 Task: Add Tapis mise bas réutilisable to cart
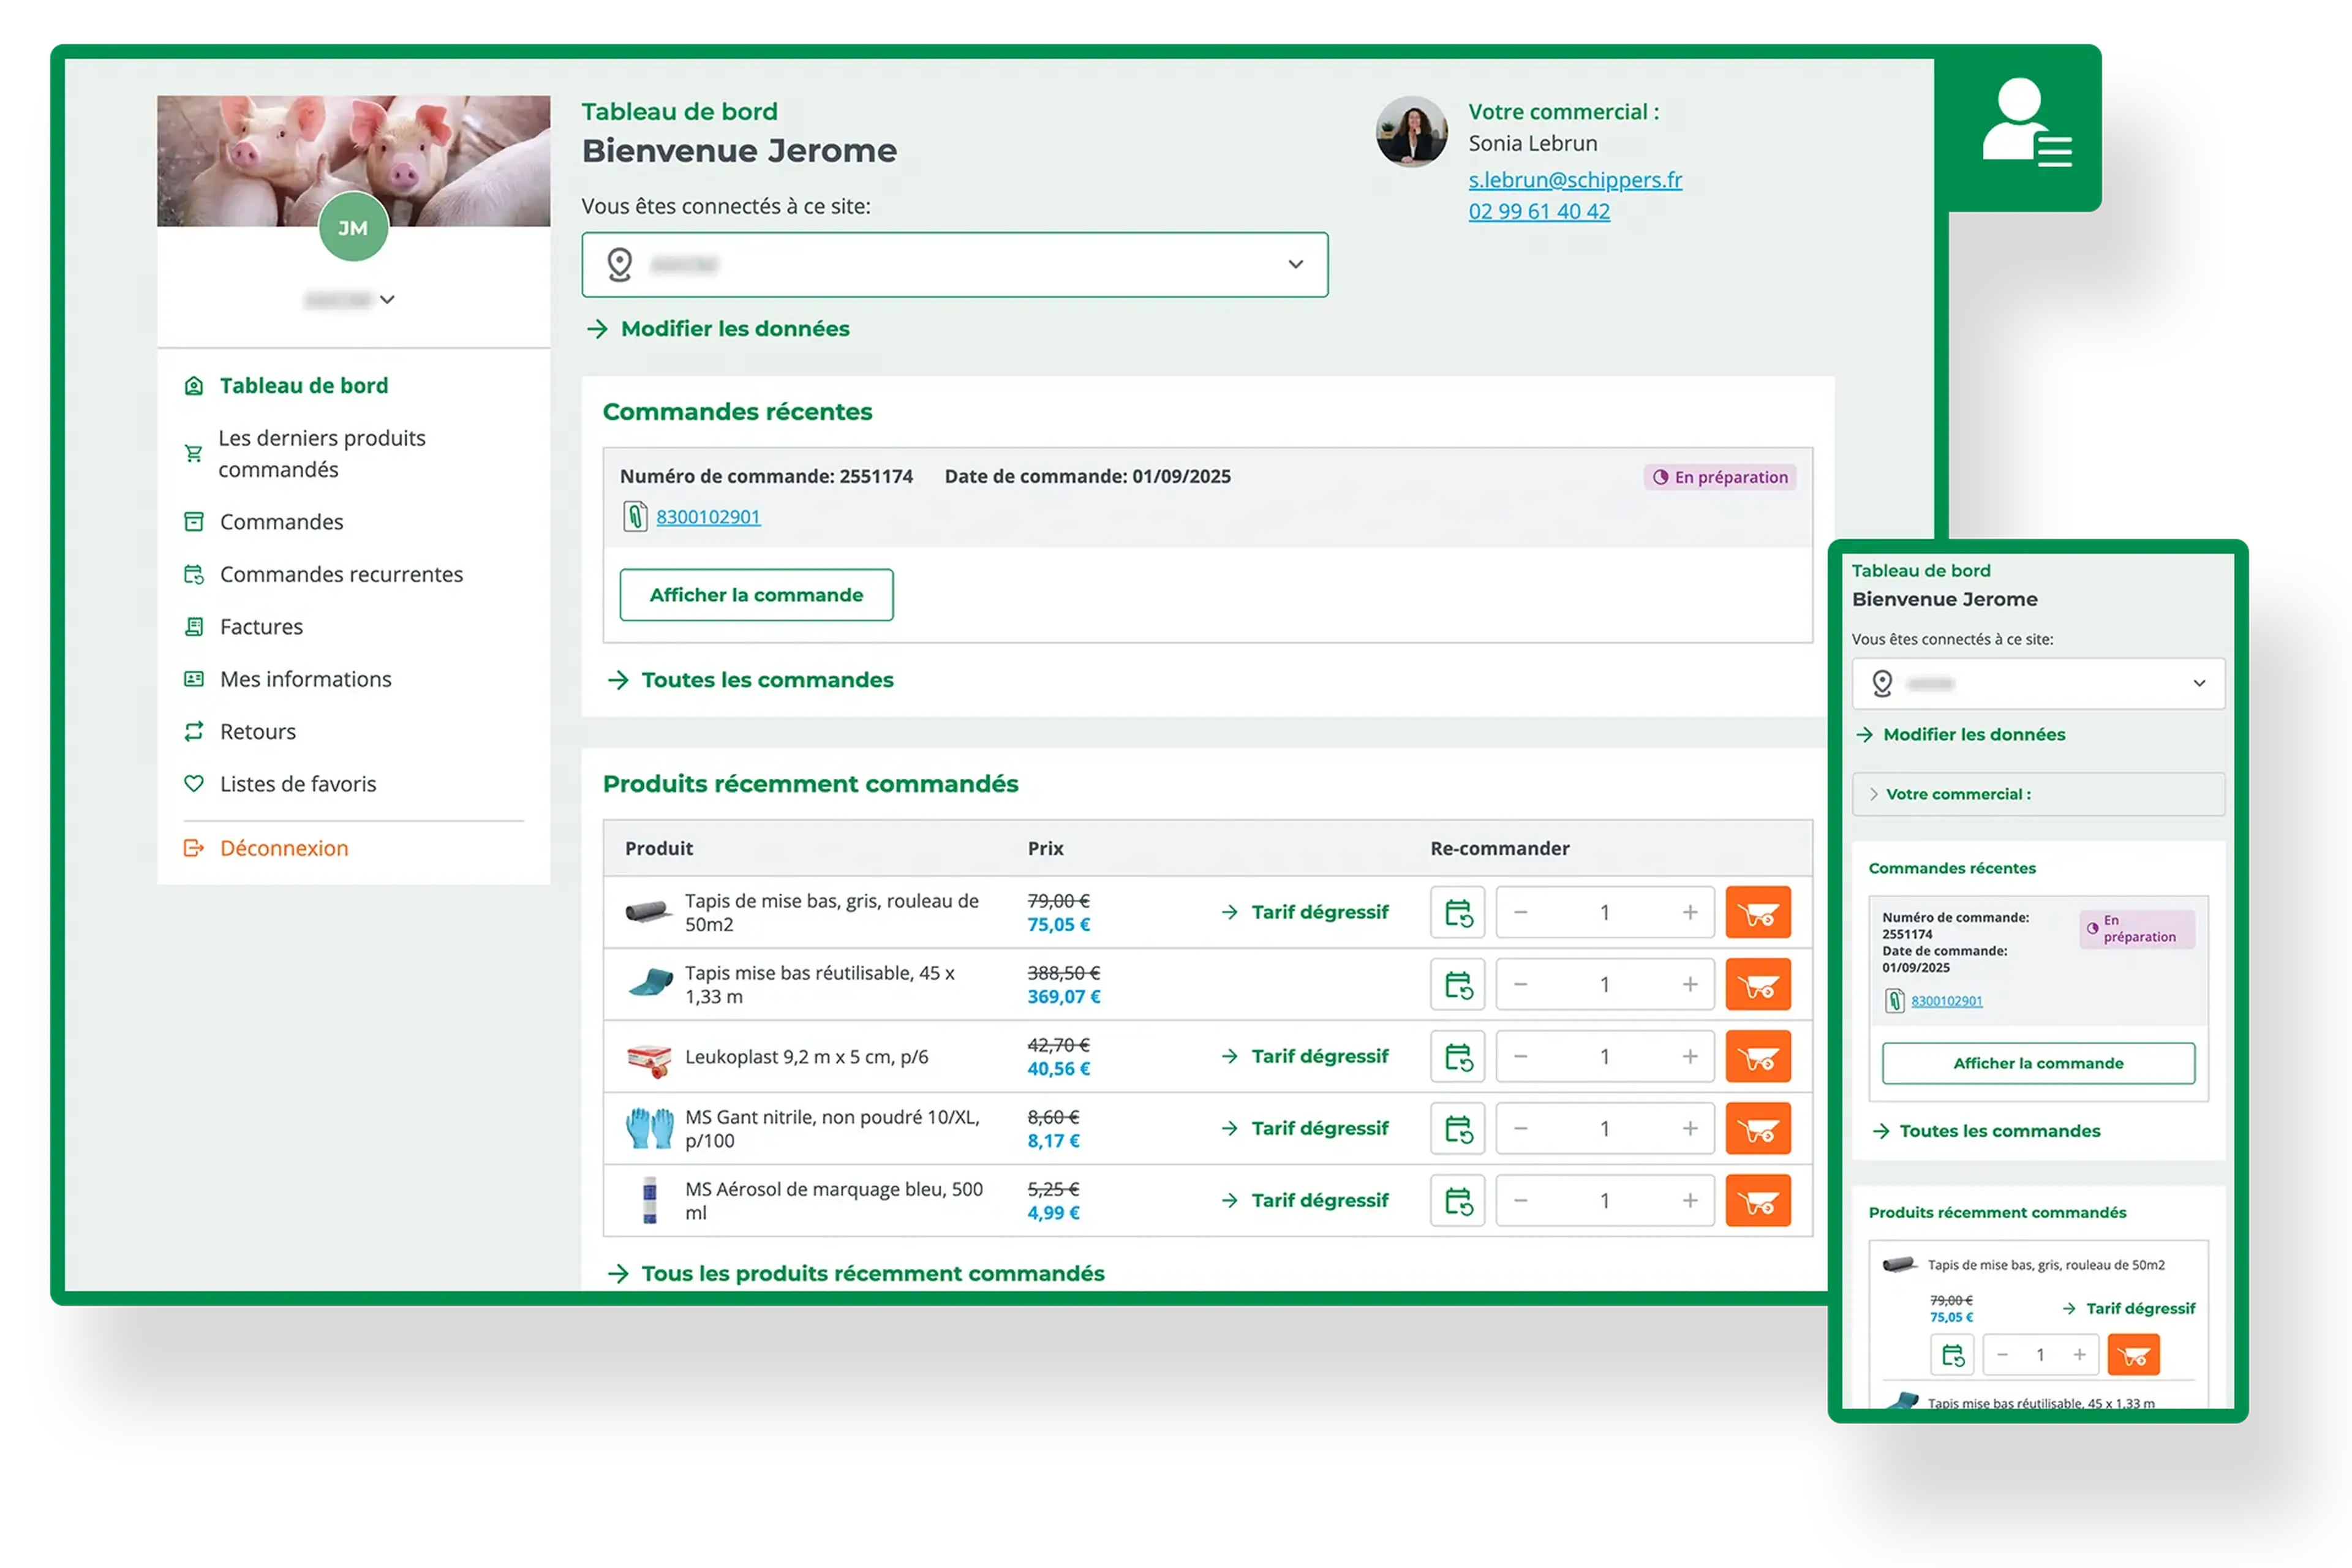[1757, 984]
